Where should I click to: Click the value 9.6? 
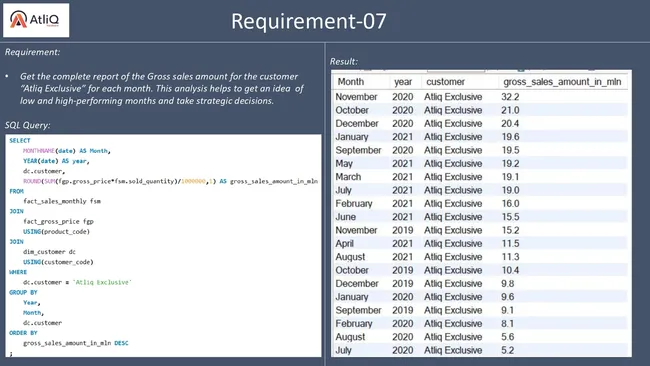(507, 297)
